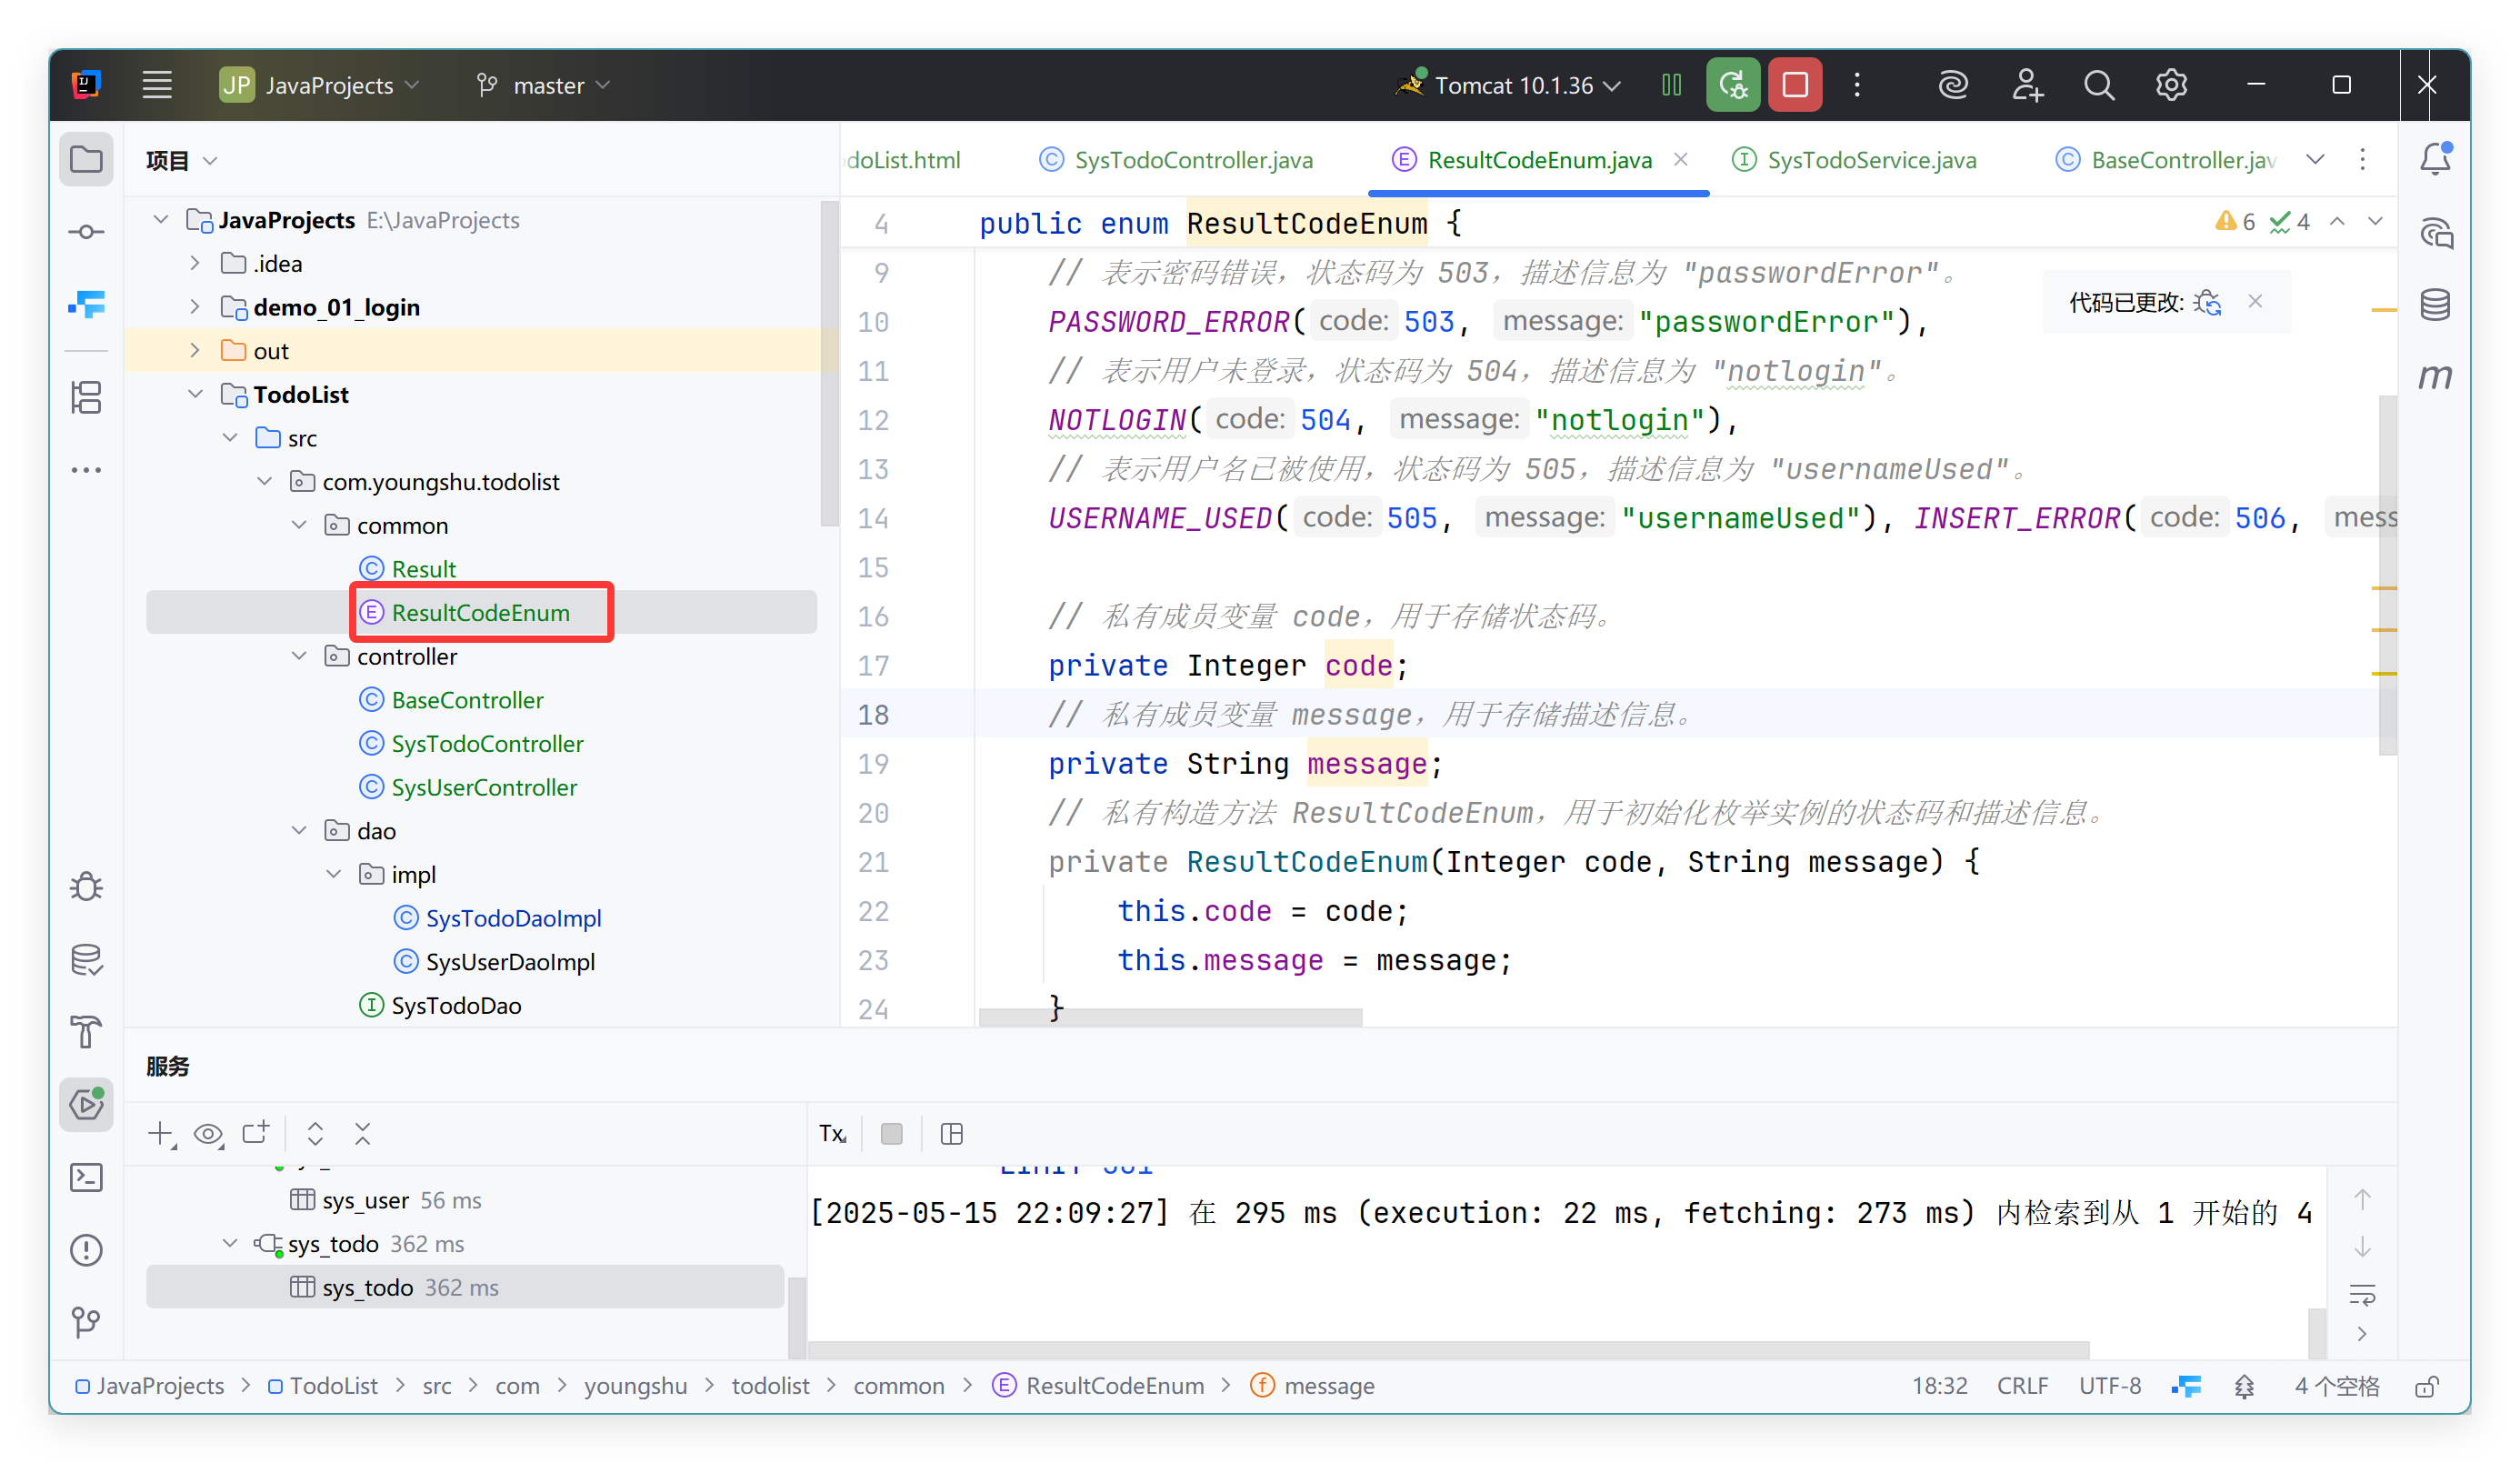The width and height of the screenshot is (2520, 1463).
Task: Expand the demo_01_login module
Action: [195, 307]
